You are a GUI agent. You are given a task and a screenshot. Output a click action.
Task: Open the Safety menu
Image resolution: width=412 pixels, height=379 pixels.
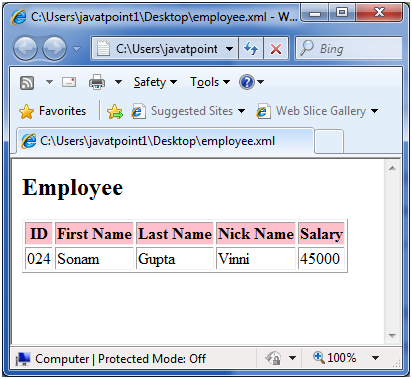(x=155, y=82)
